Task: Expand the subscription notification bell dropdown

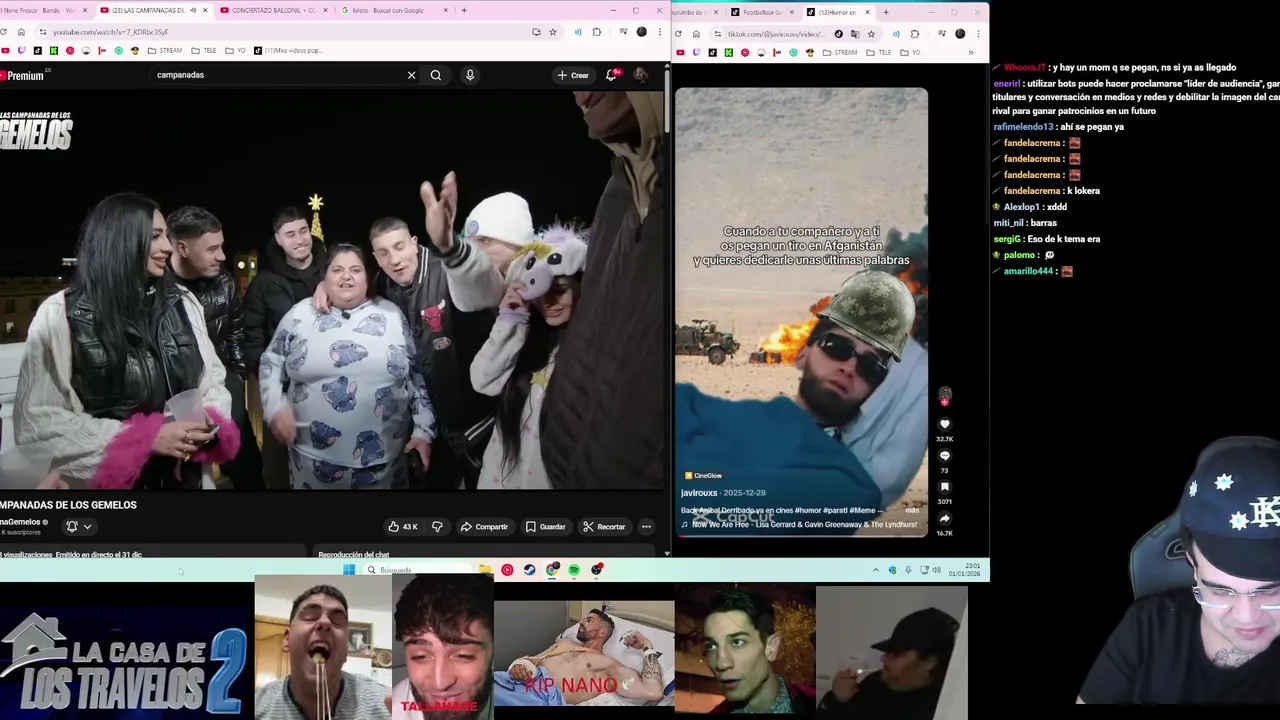Action: [x=78, y=527]
